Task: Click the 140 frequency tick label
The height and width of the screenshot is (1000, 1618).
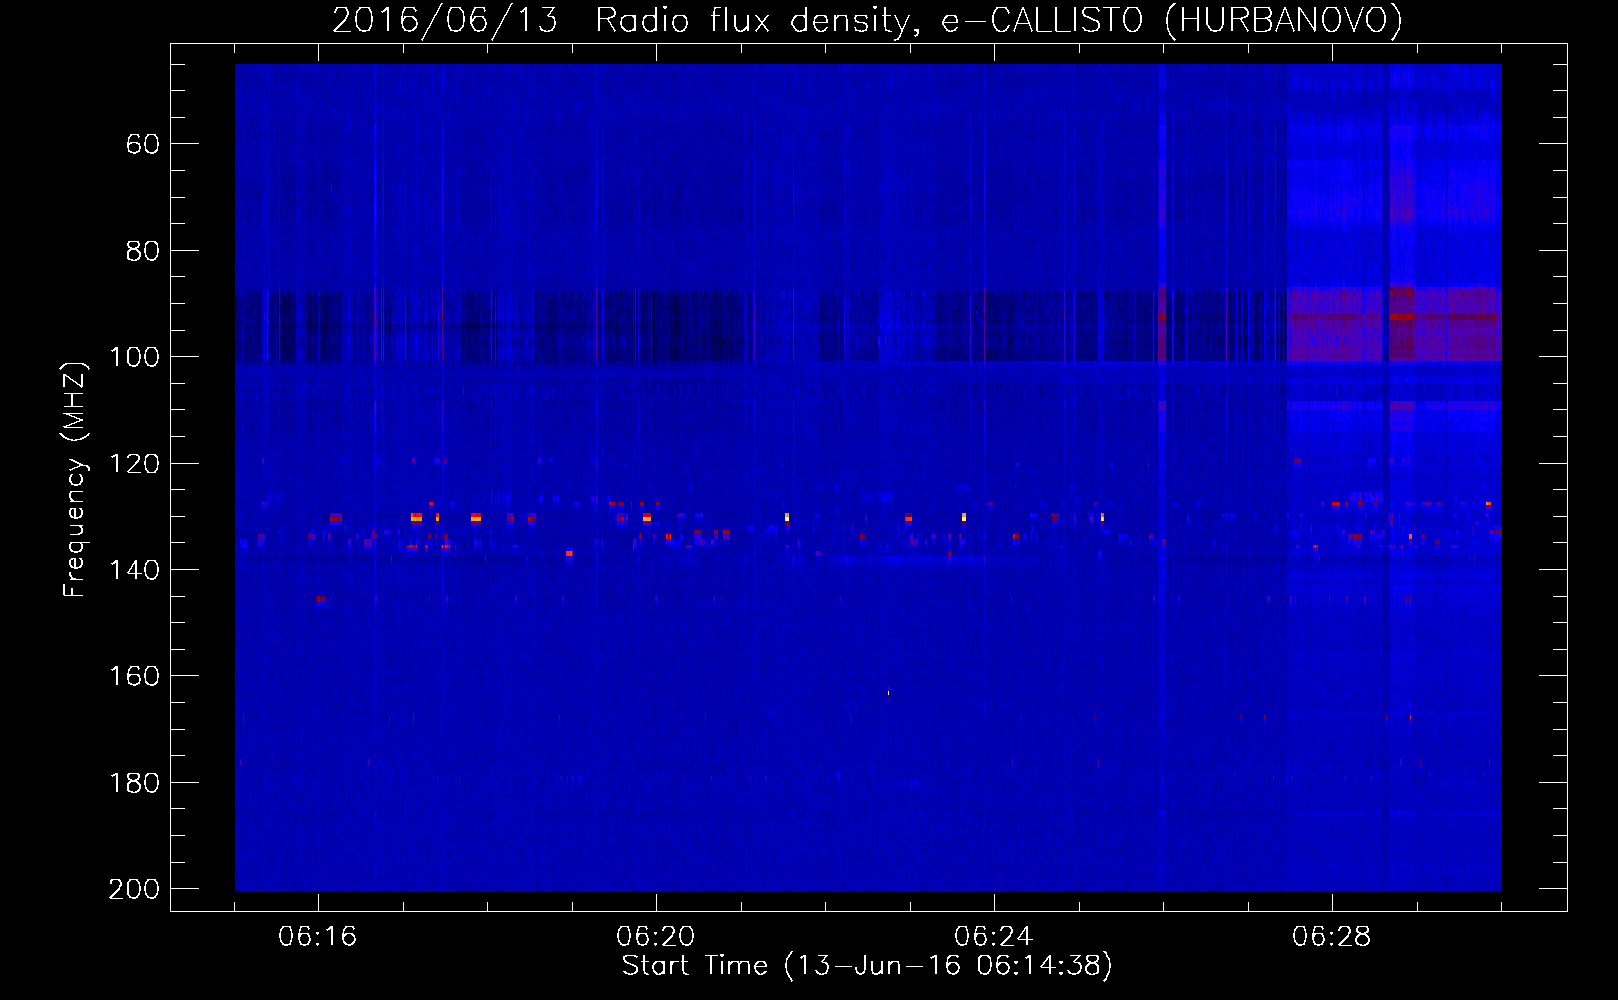Action: pyautogui.click(x=134, y=570)
